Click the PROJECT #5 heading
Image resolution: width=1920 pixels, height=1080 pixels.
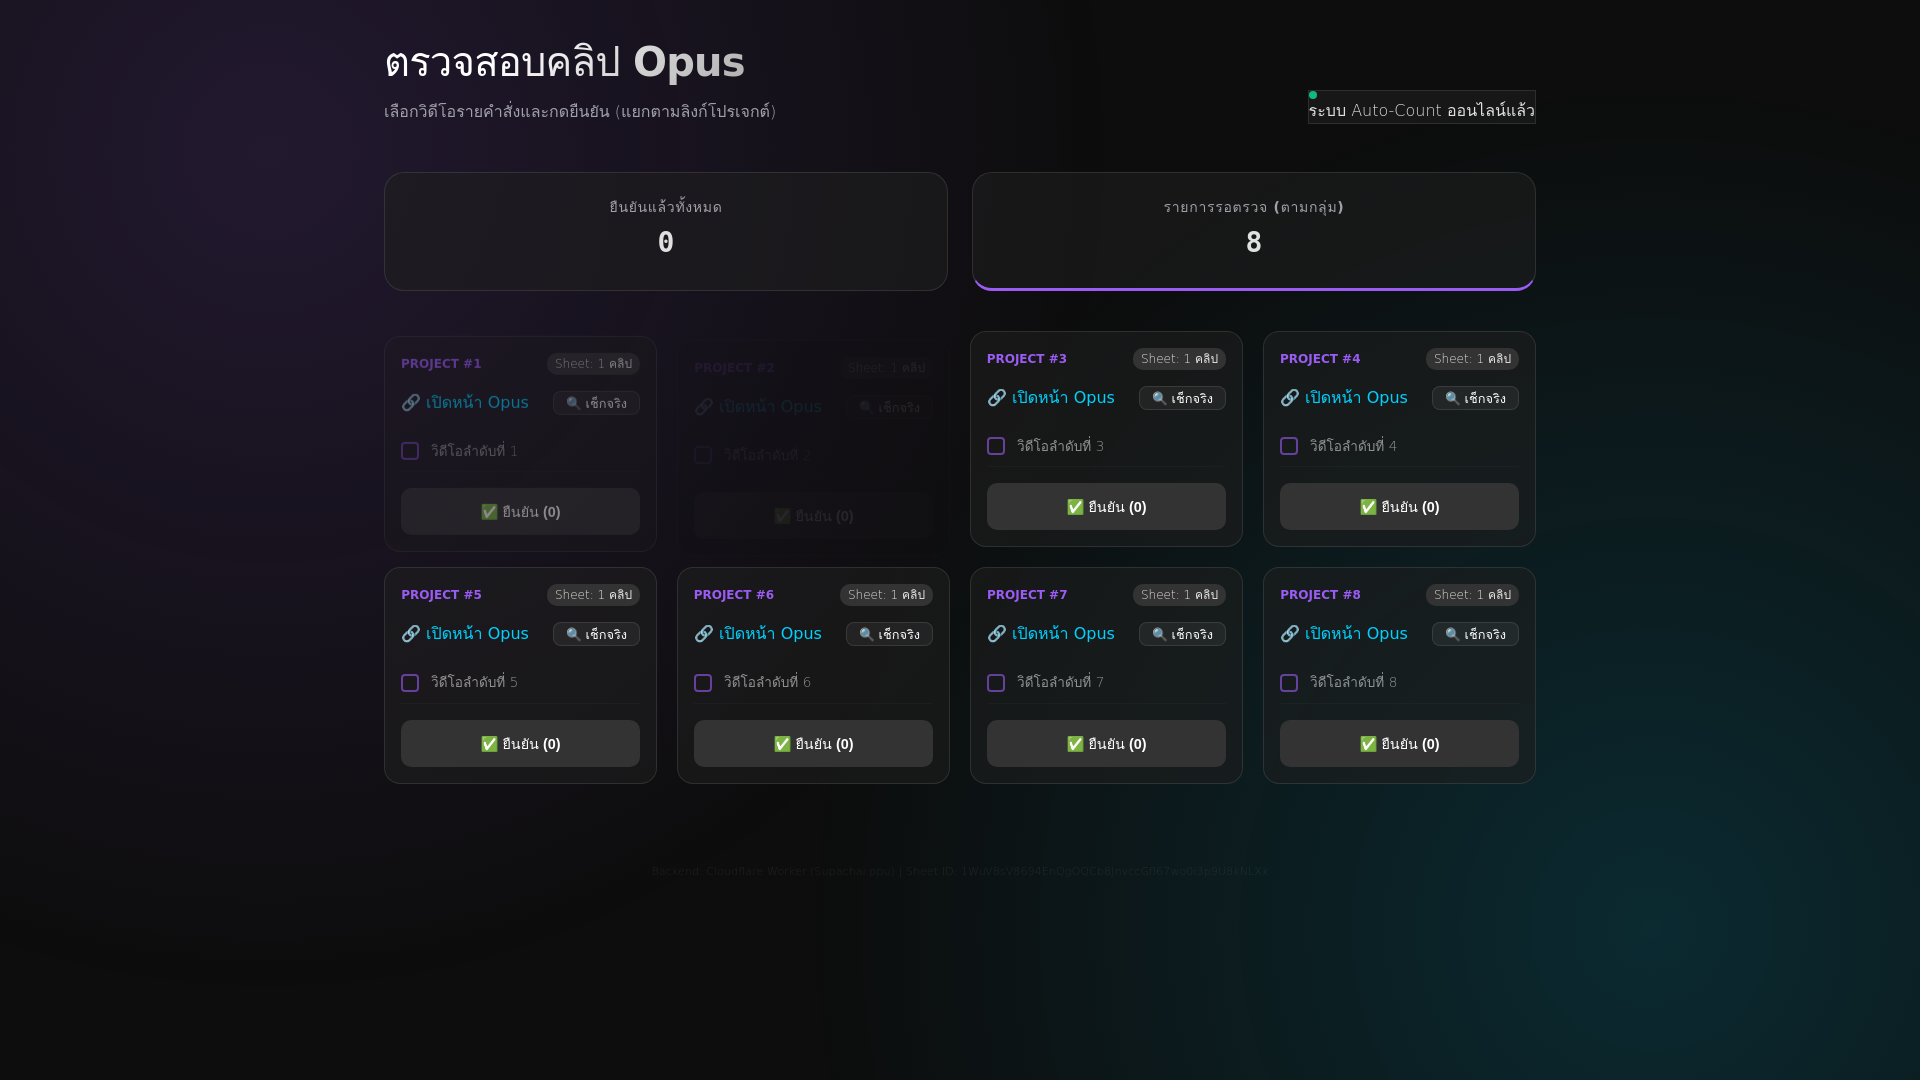(x=441, y=595)
